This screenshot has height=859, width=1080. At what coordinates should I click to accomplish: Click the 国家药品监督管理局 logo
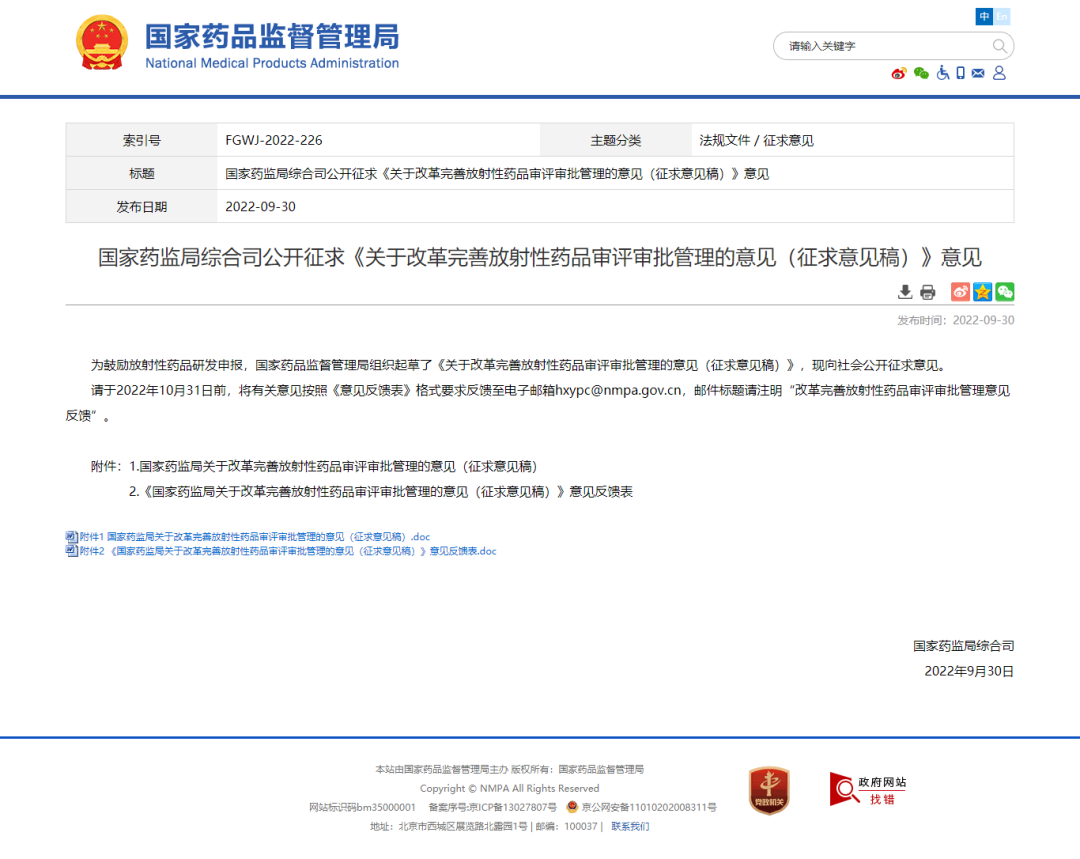click(238, 46)
